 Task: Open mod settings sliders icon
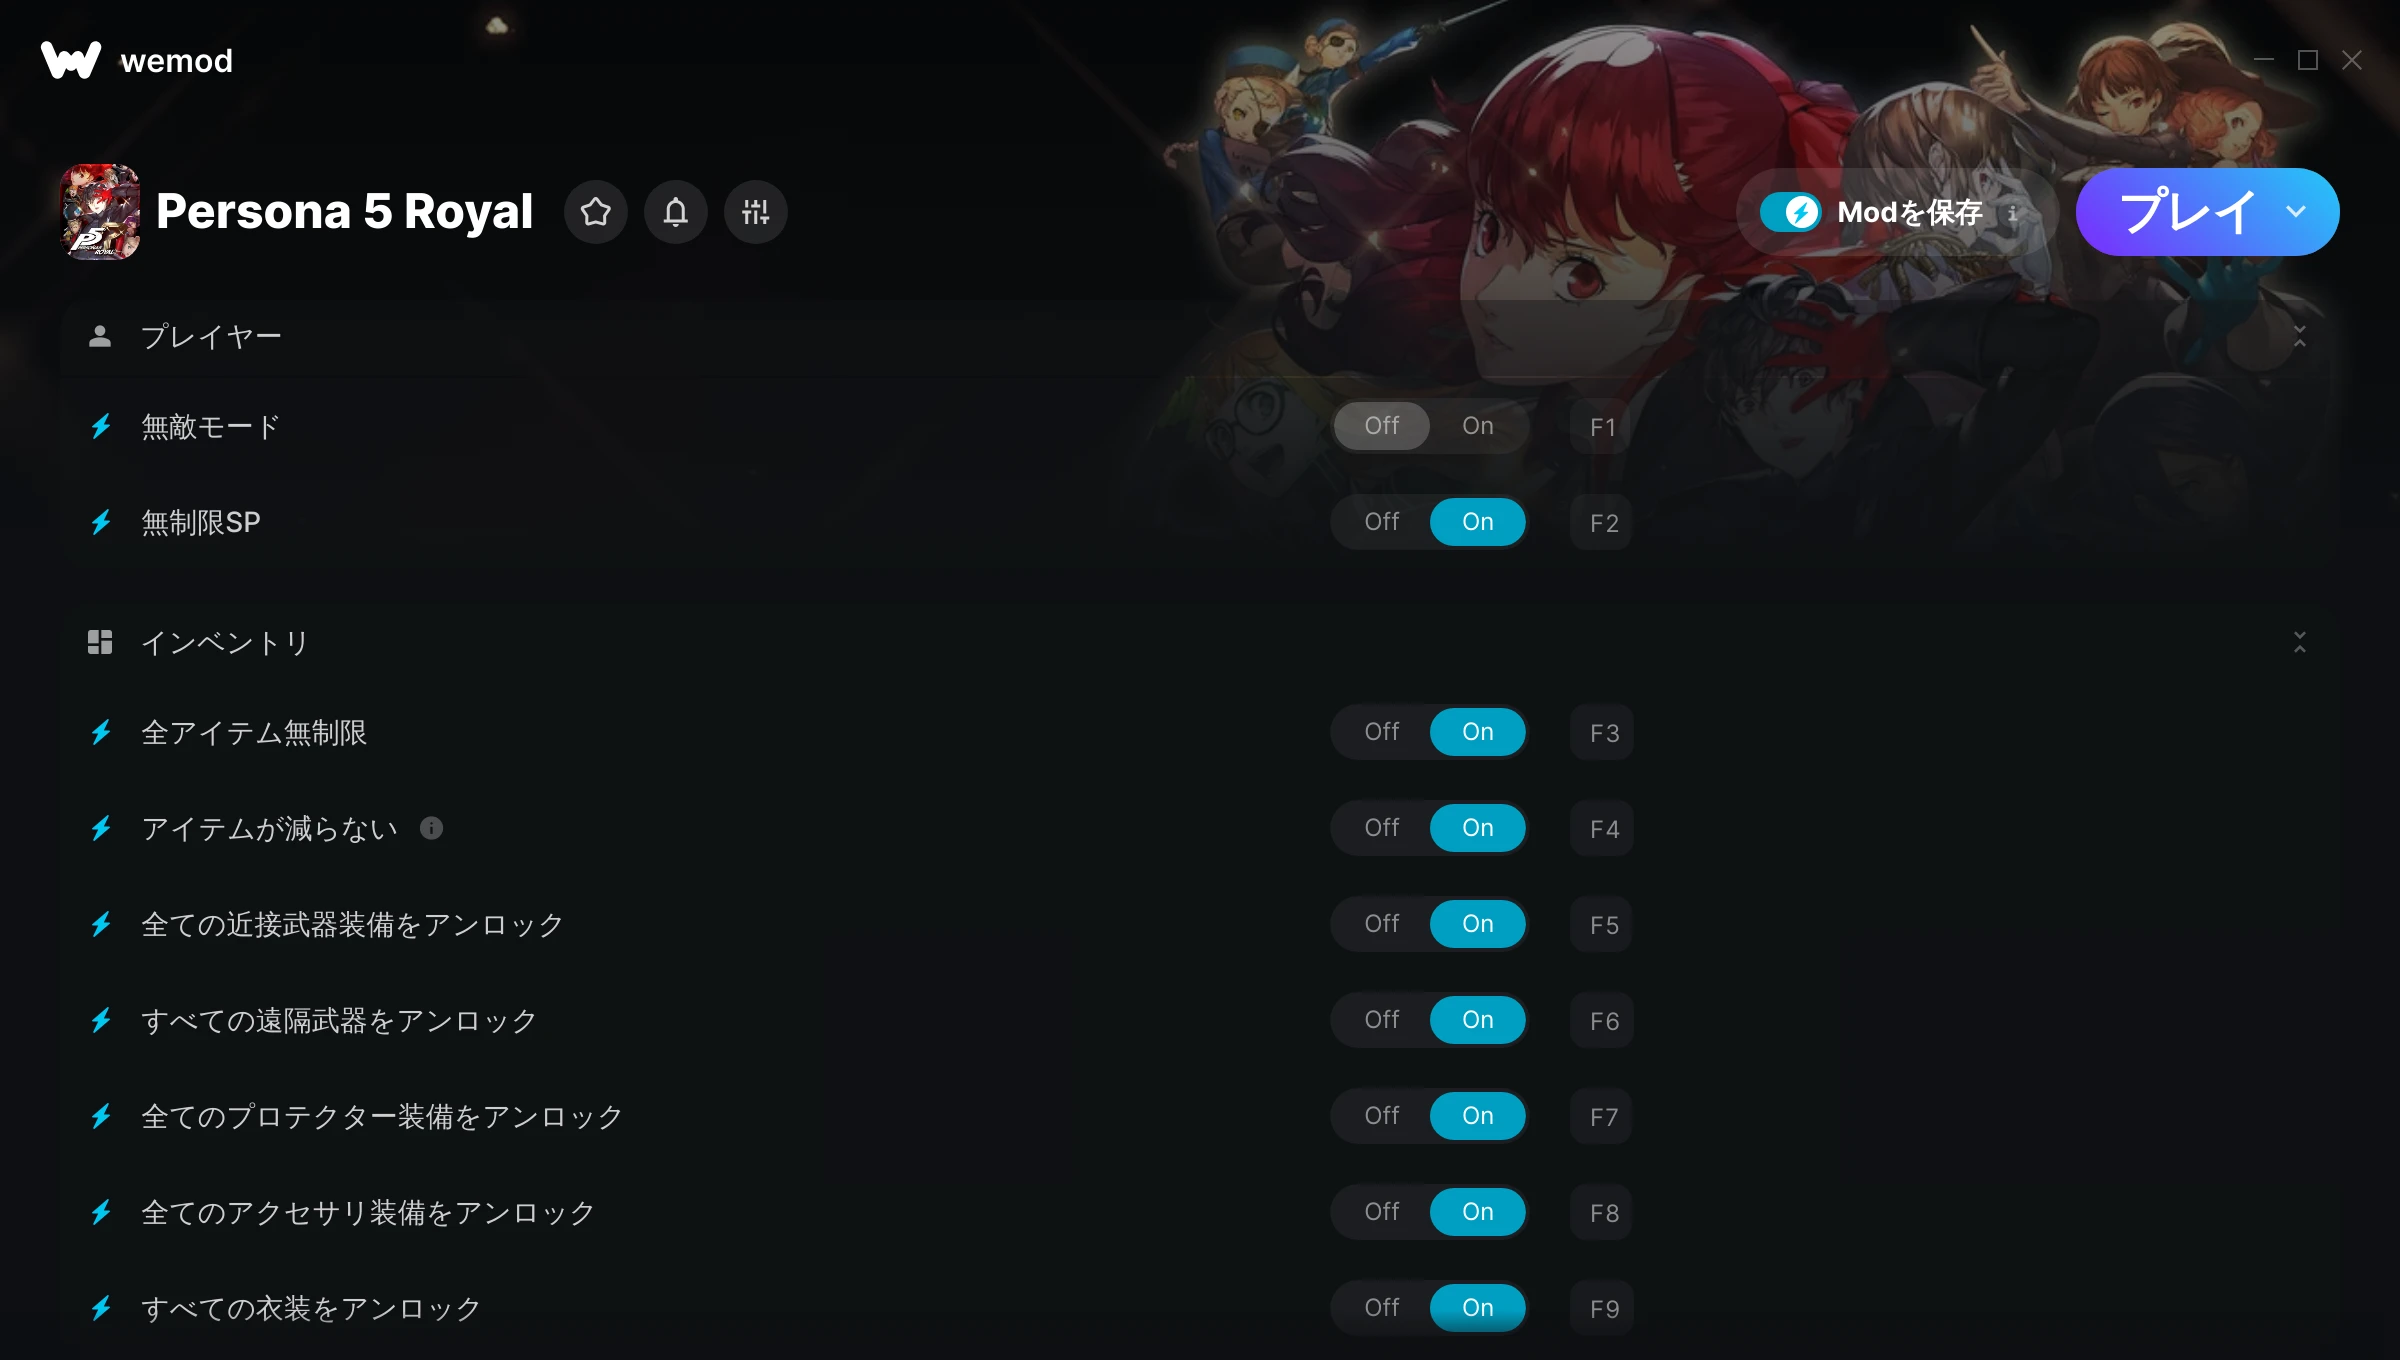point(756,212)
